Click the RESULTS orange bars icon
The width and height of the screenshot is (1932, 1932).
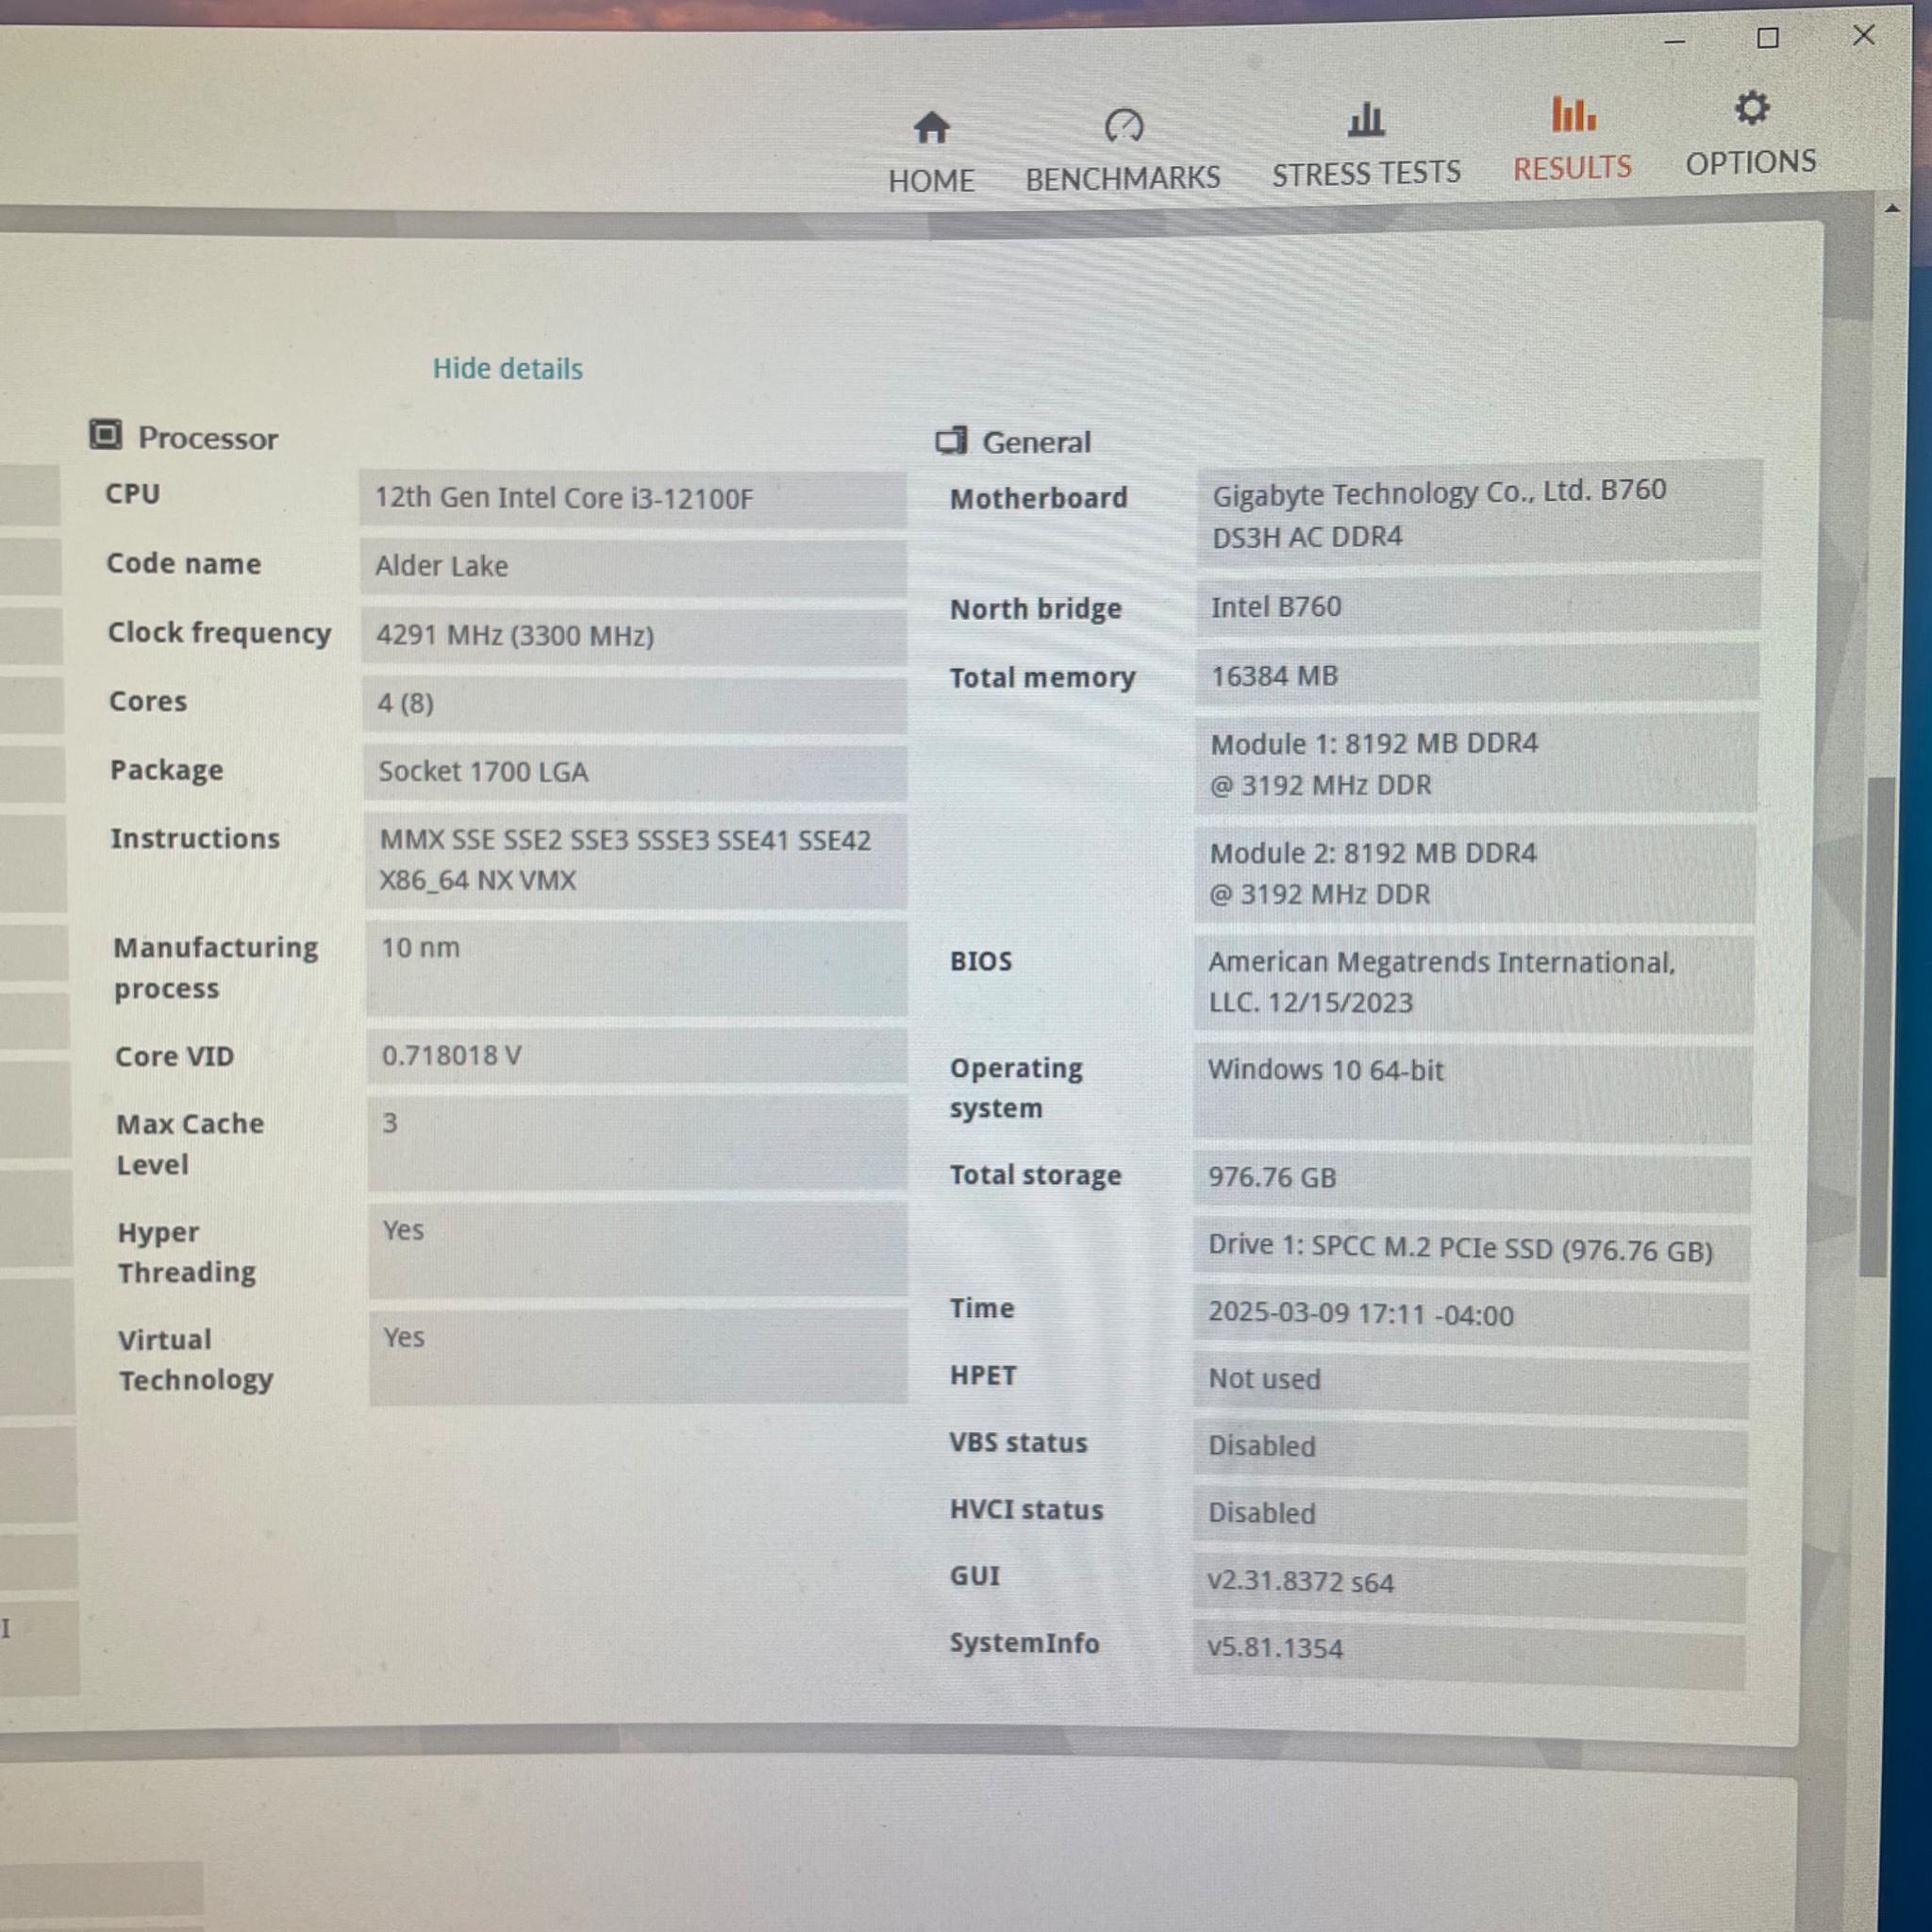click(x=1572, y=113)
